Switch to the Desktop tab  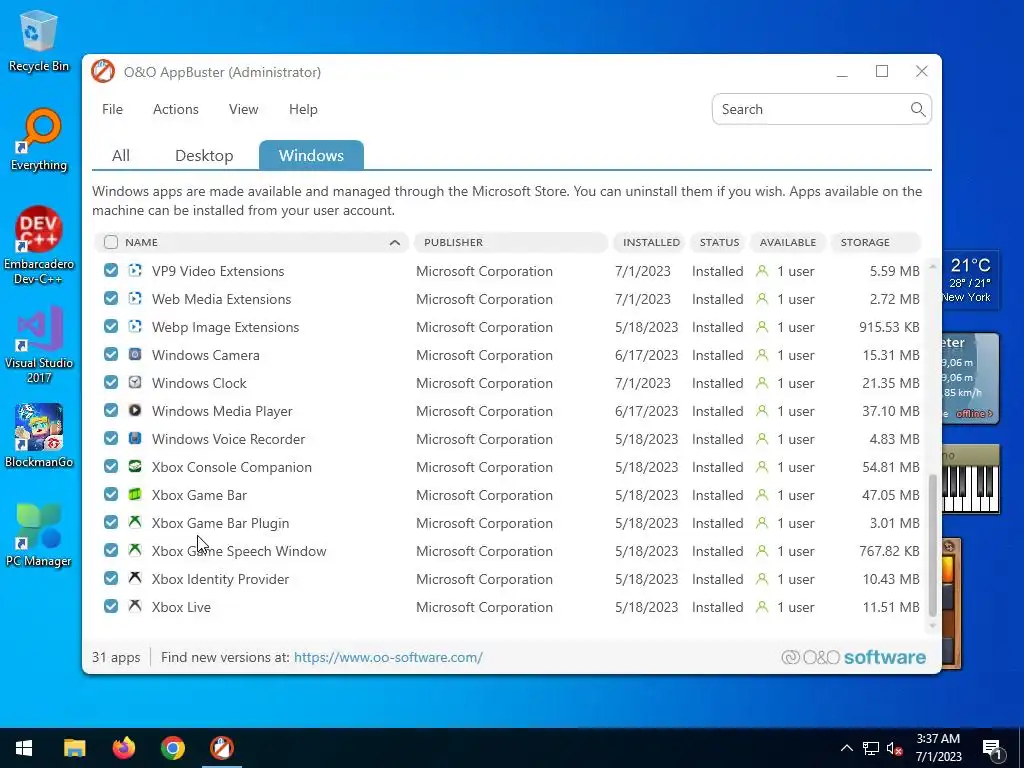204,155
